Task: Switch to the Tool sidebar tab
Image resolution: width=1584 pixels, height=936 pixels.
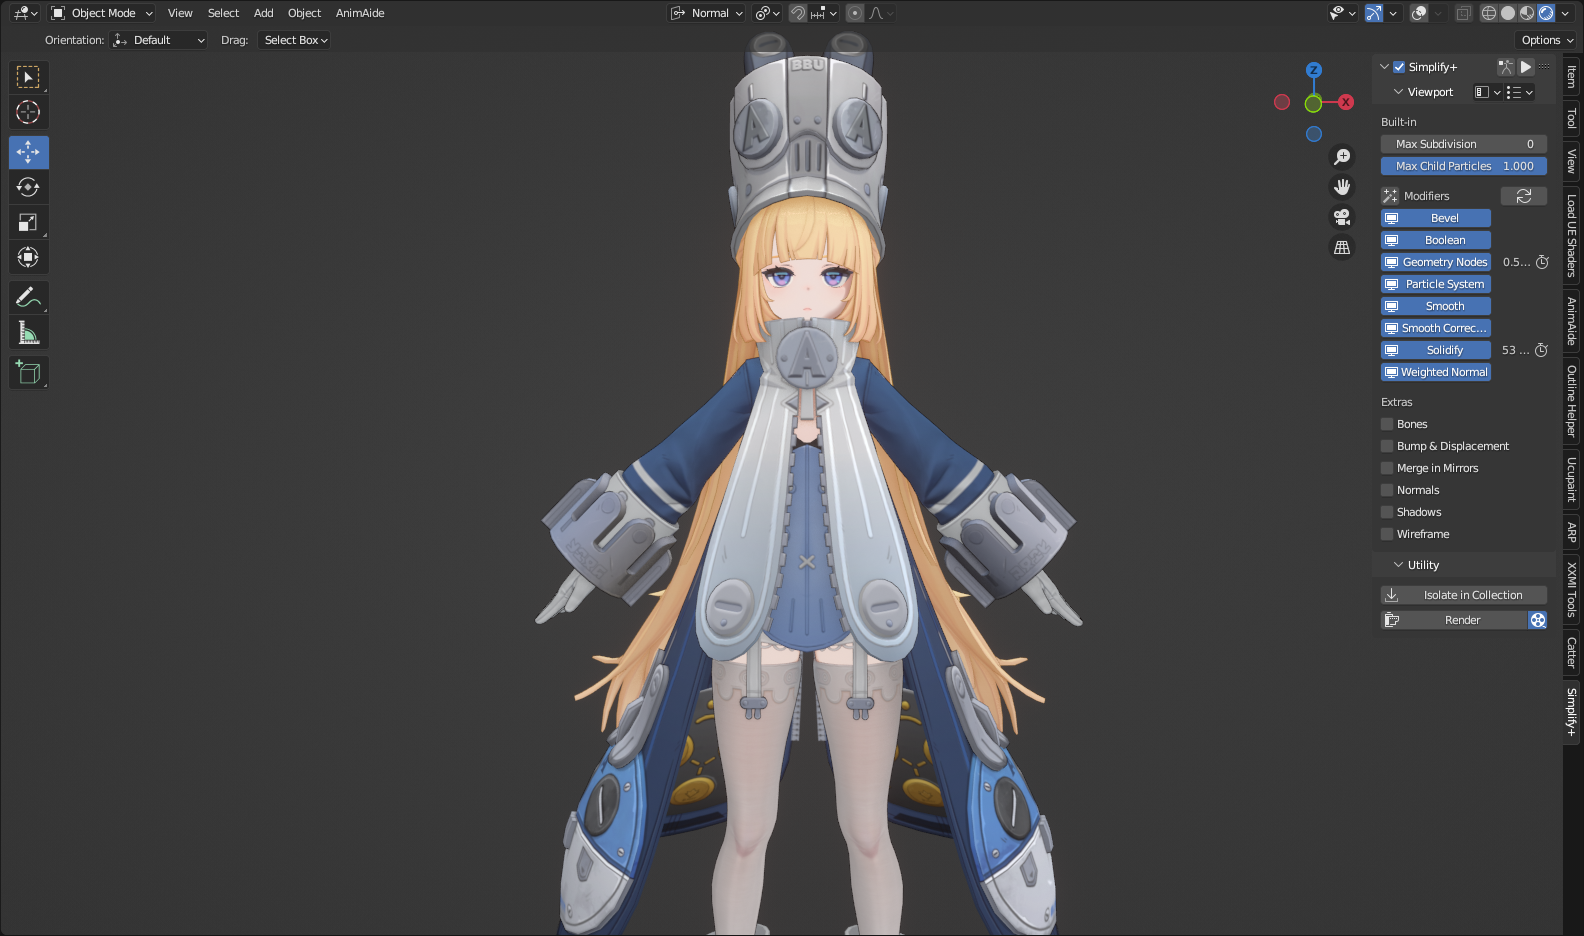Action: [x=1572, y=119]
